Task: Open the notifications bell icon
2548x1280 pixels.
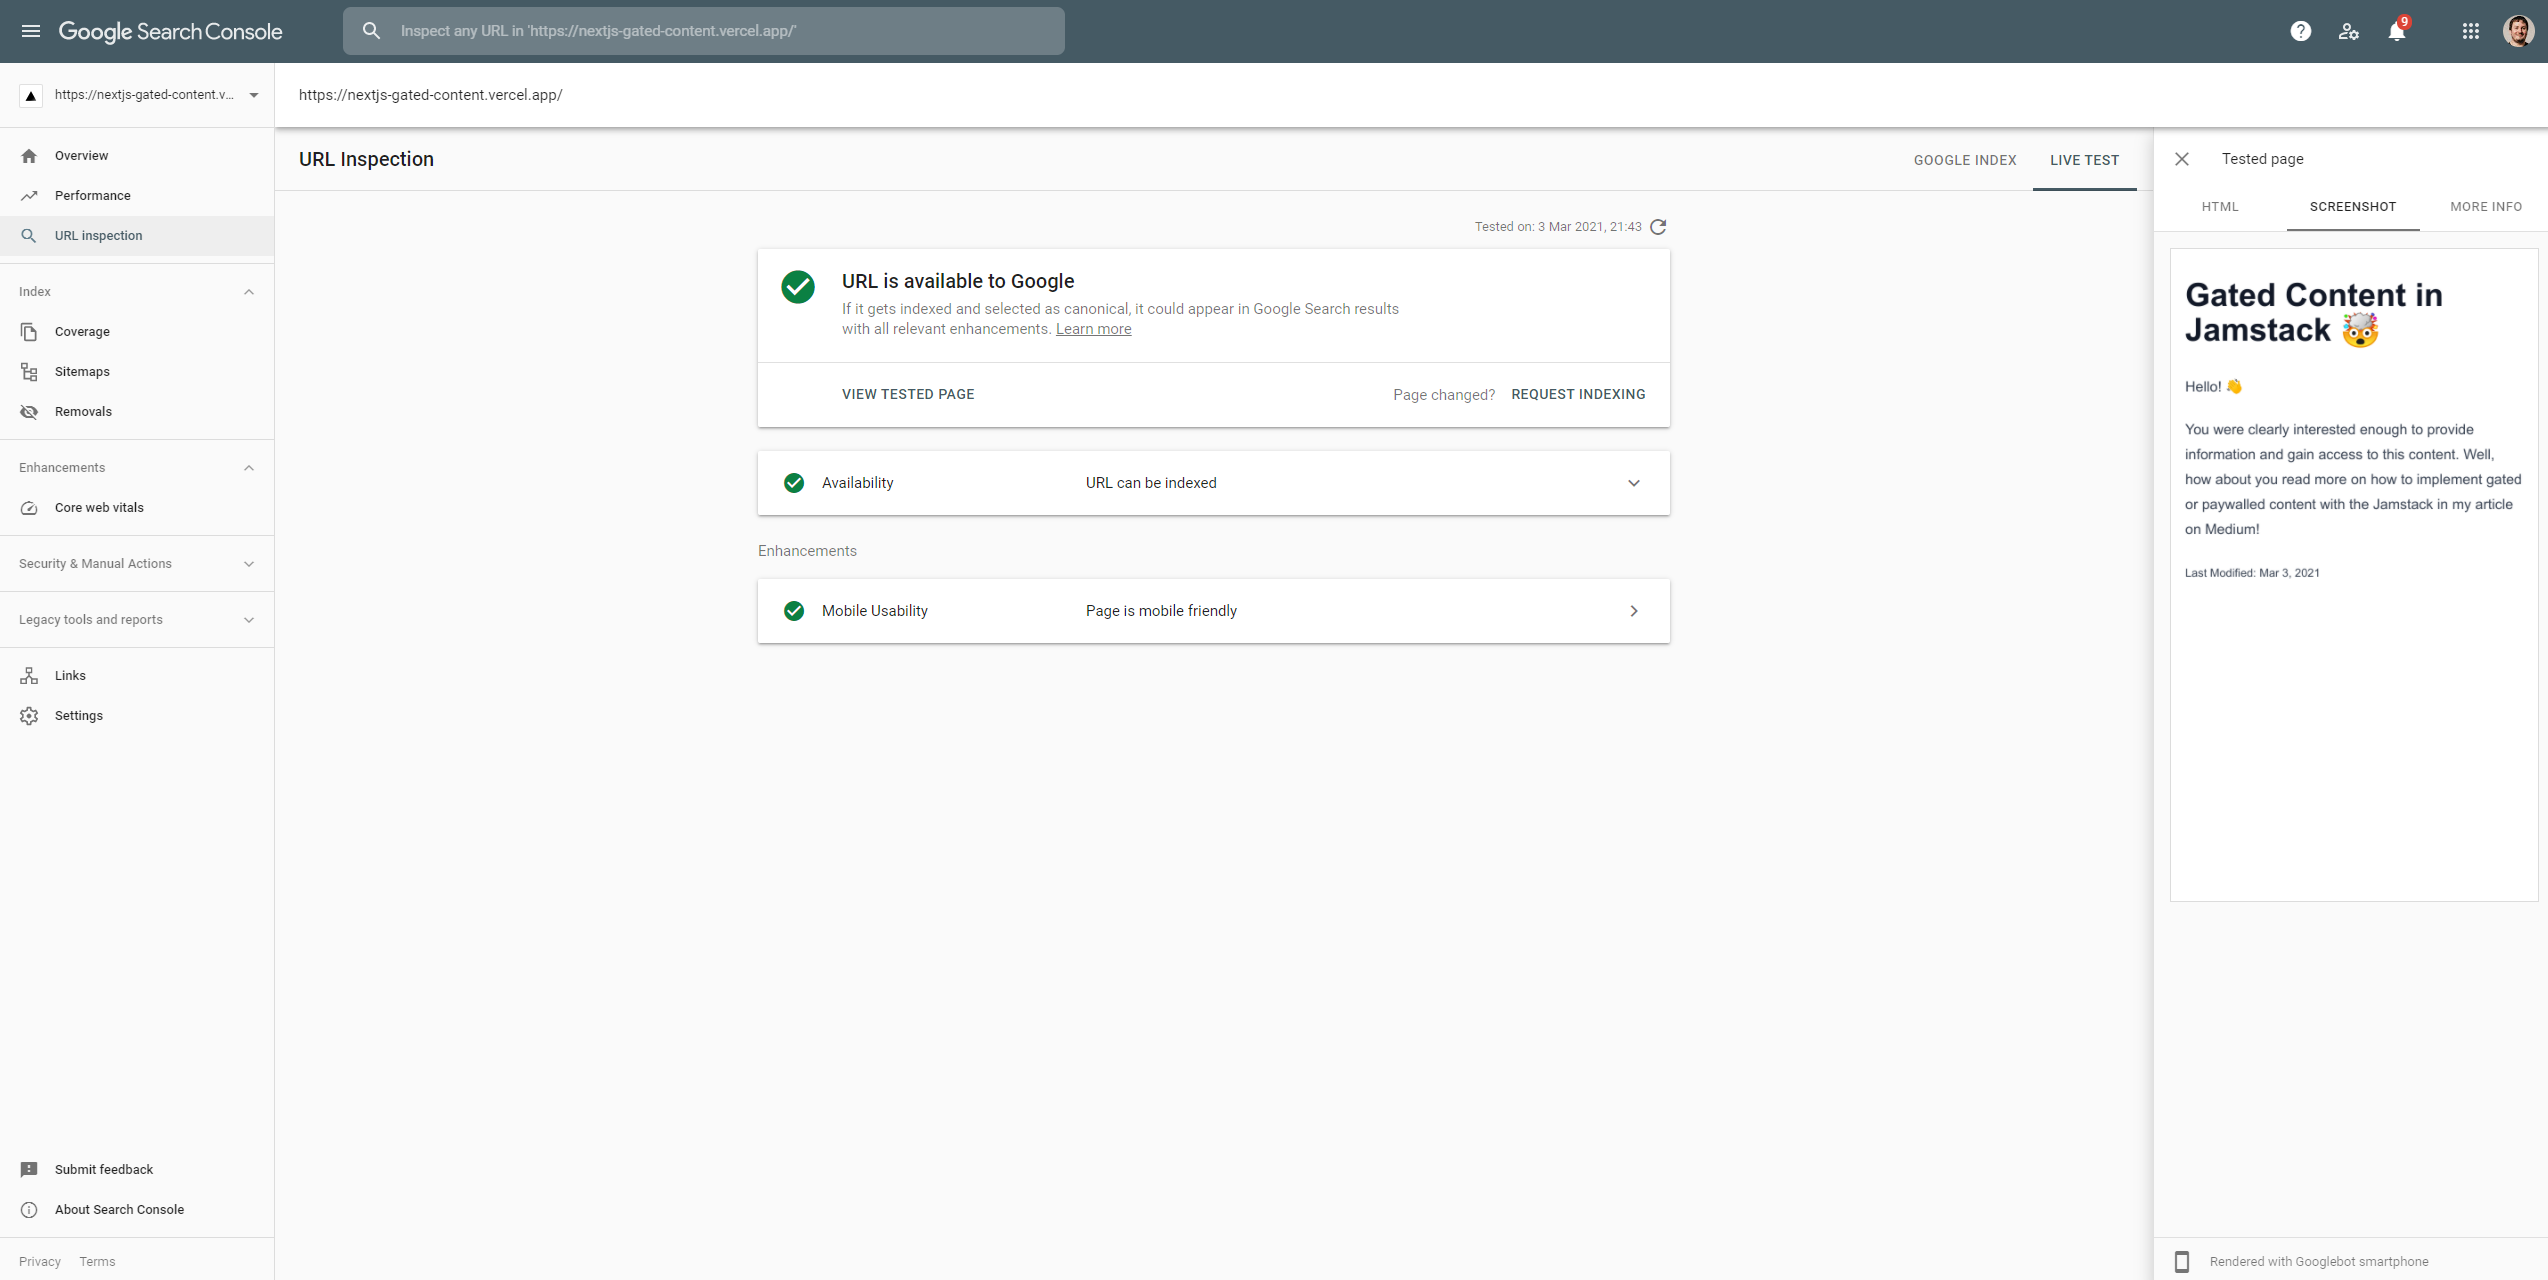Action: [x=2397, y=31]
